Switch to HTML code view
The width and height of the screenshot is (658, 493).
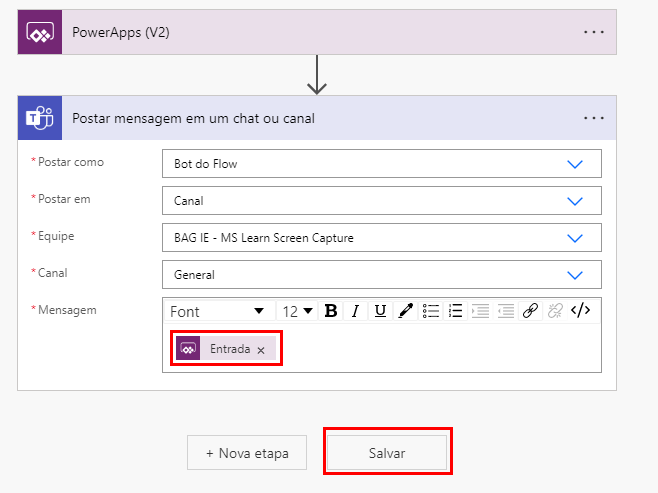pyautogui.click(x=580, y=311)
